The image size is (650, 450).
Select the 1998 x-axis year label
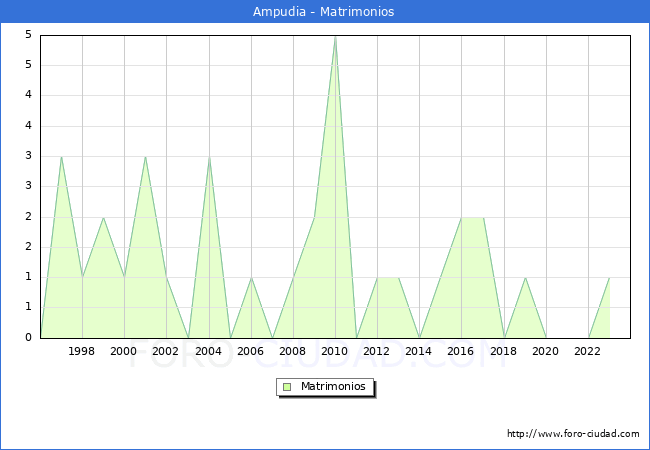[82, 351]
